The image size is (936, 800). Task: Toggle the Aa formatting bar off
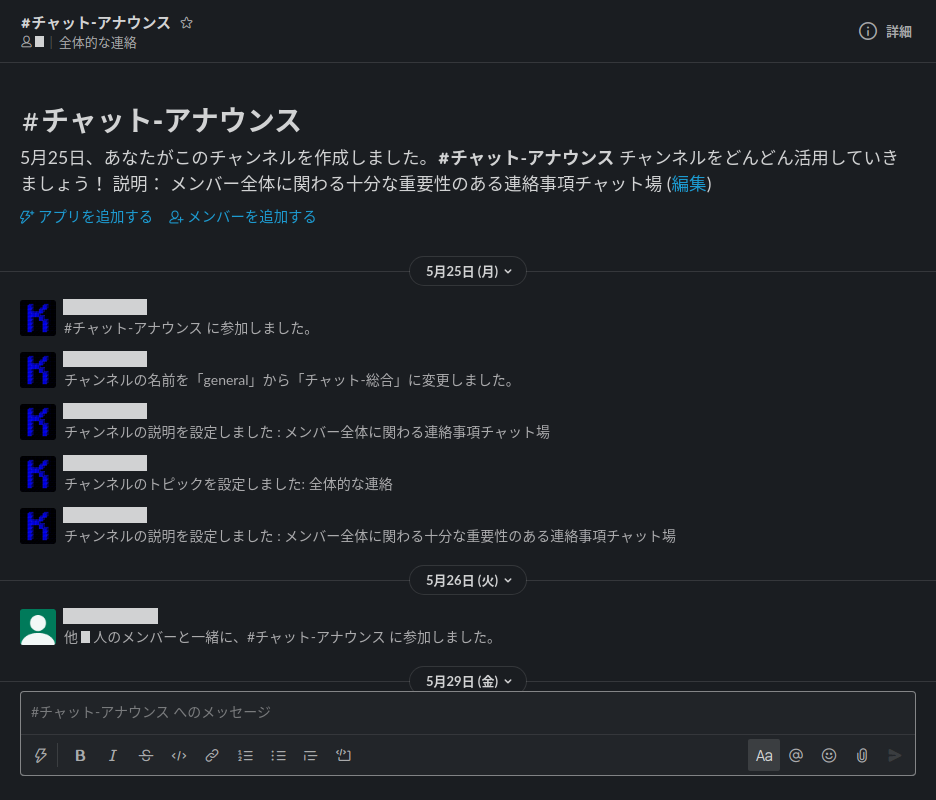[x=763, y=755]
